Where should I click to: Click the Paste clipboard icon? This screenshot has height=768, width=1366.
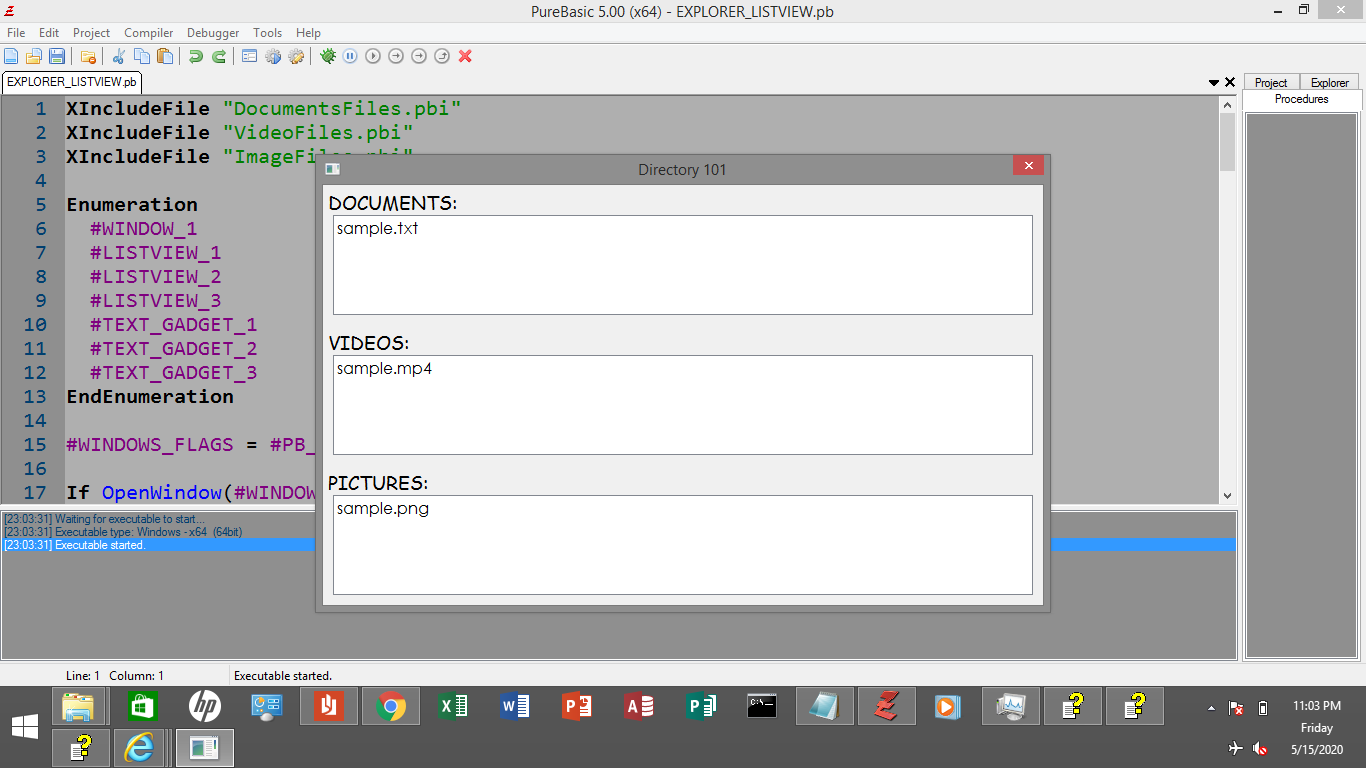pos(165,56)
